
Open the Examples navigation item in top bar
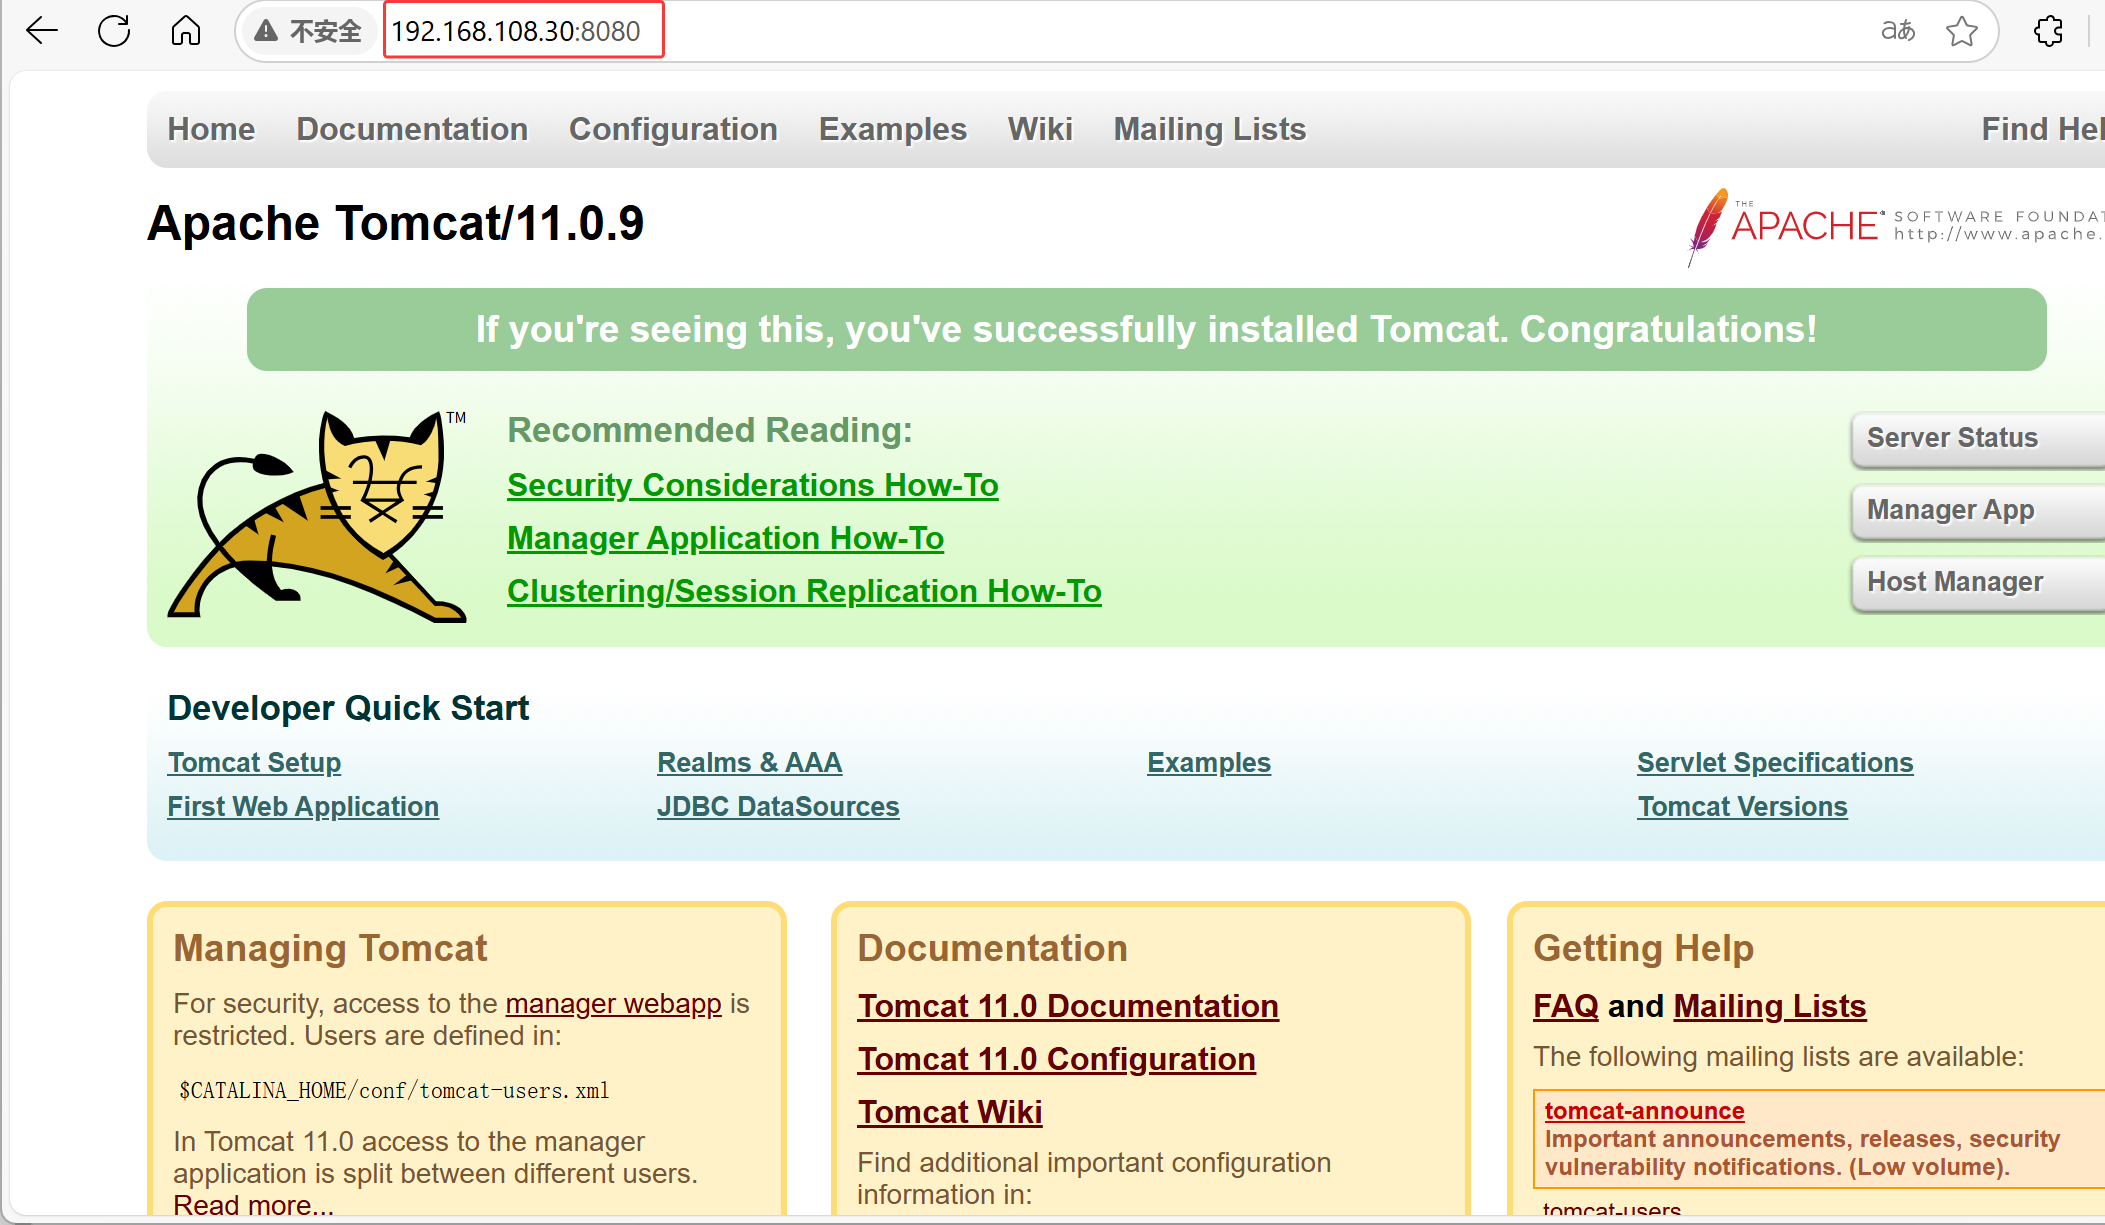click(893, 129)
